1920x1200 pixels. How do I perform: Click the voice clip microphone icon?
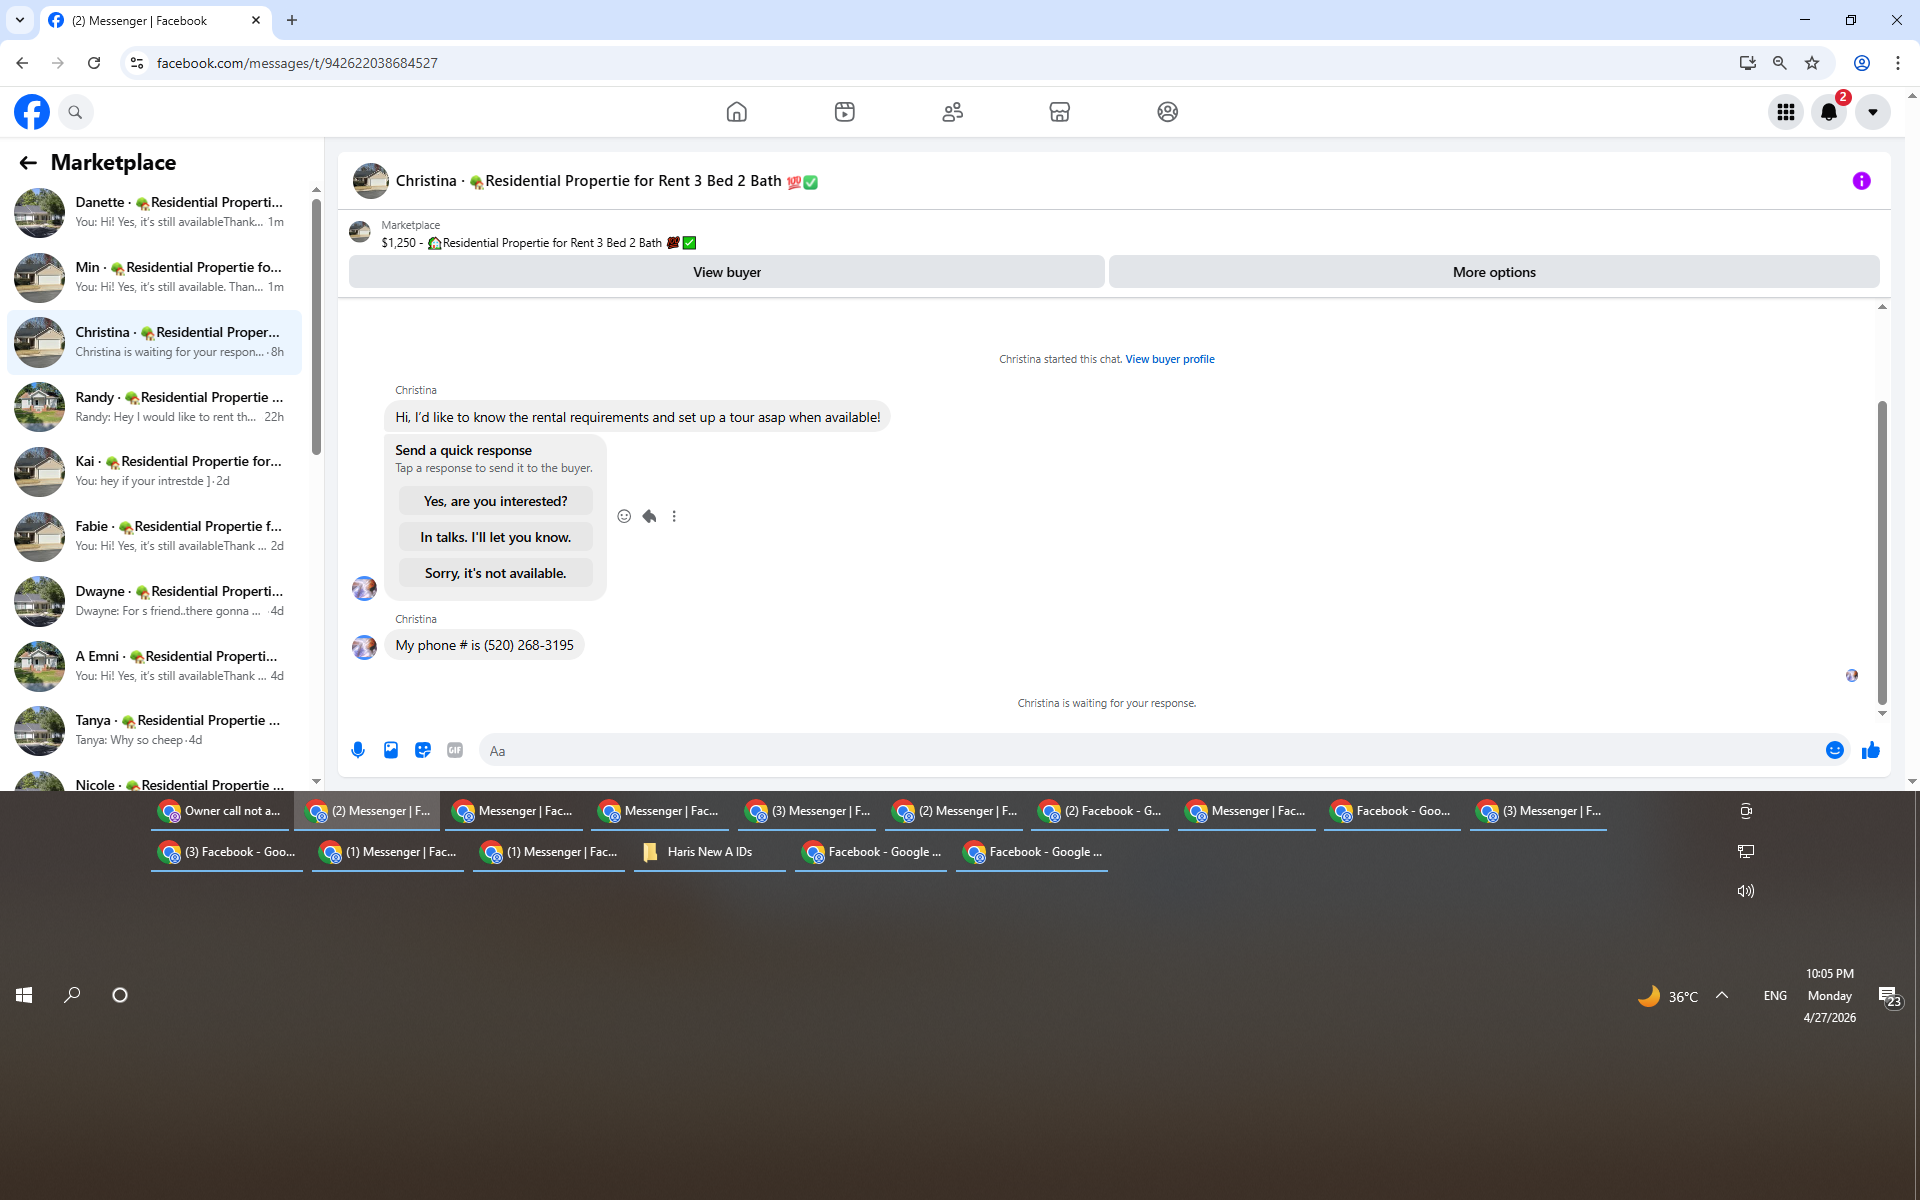click(358, 750)
